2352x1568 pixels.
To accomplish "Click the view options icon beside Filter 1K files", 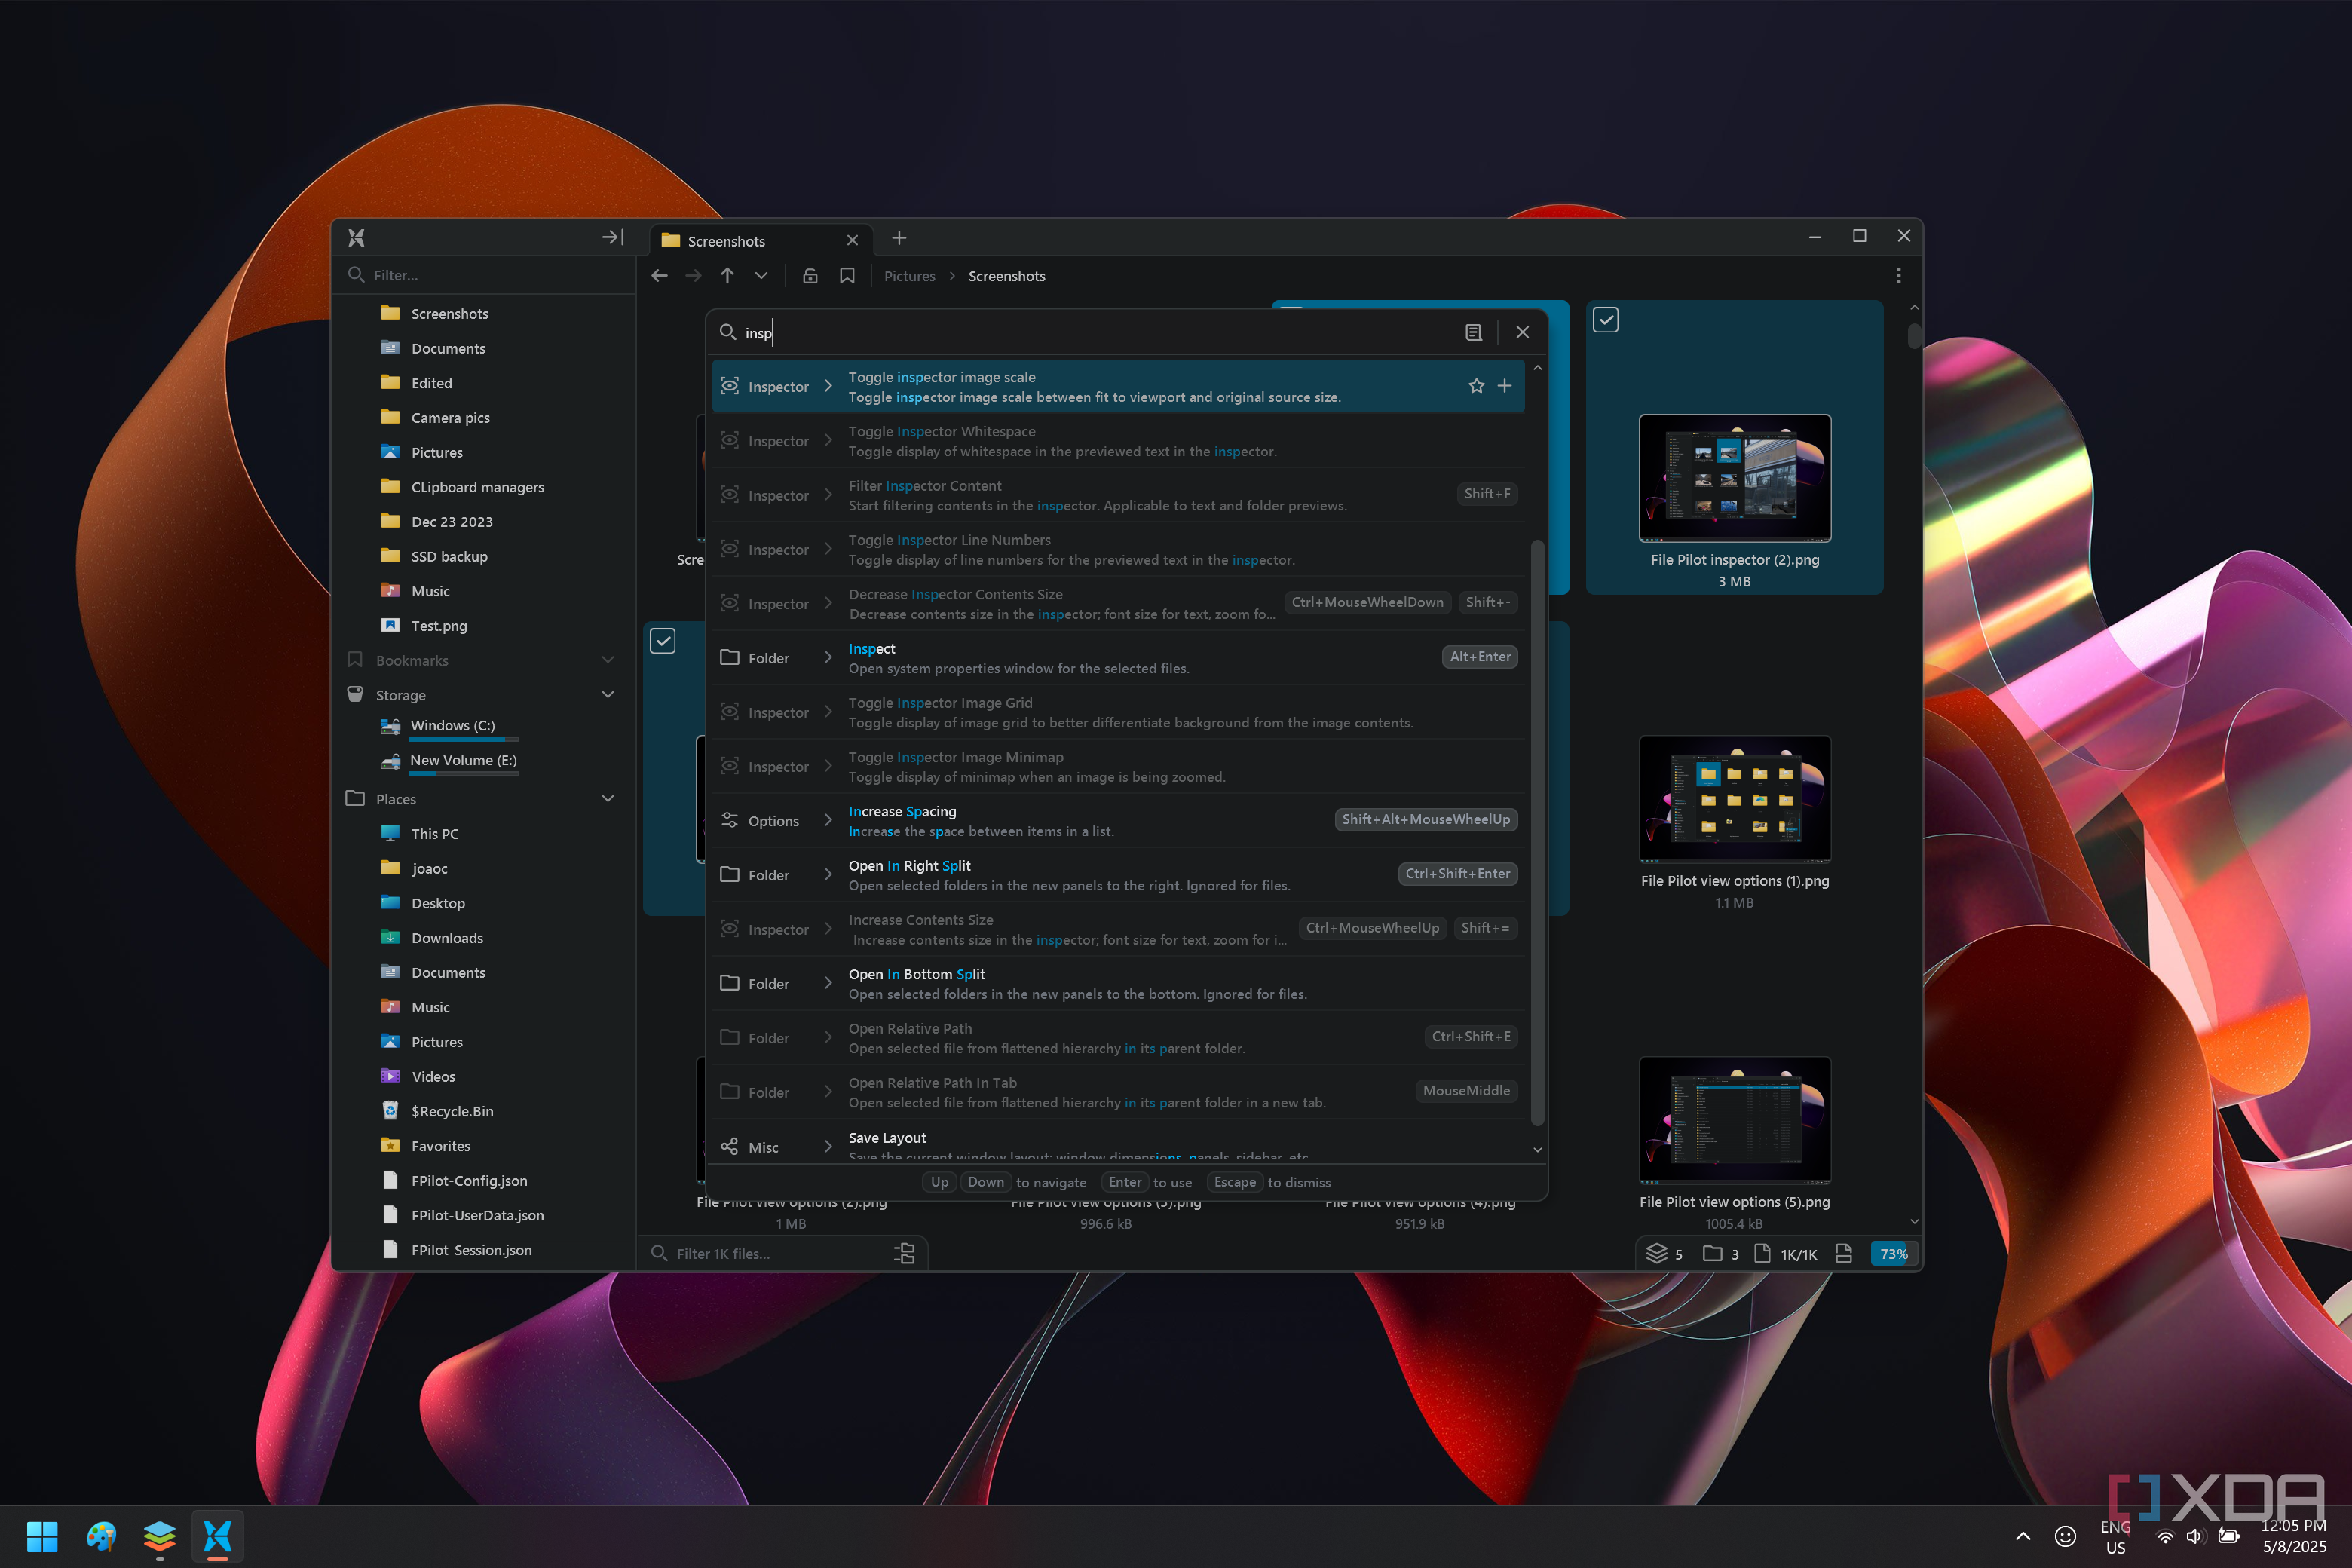I will pos(904,1254).
